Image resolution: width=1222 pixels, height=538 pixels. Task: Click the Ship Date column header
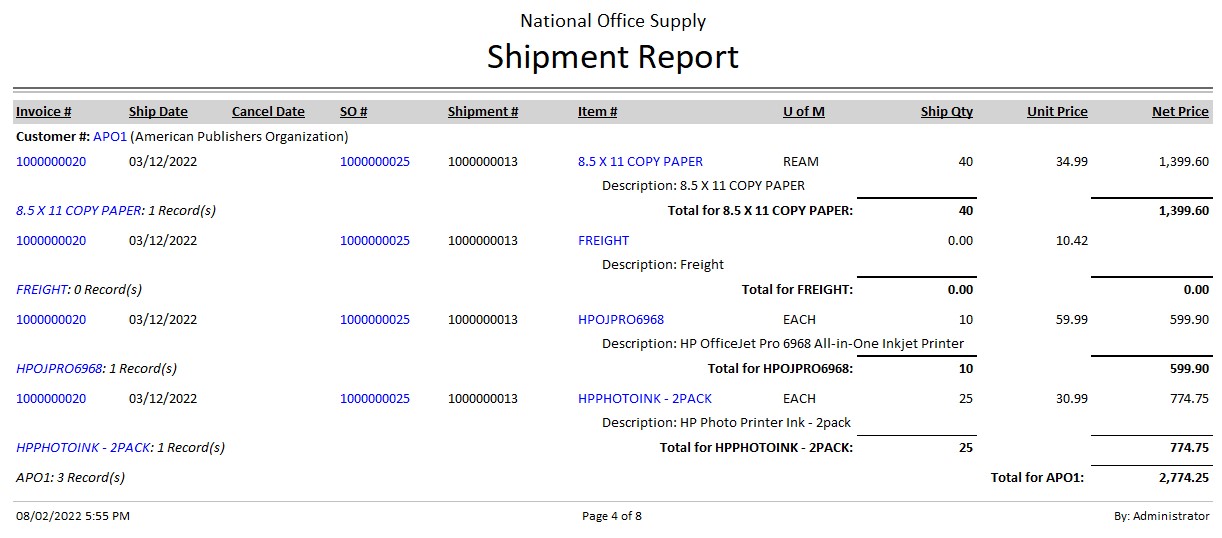point(158,112)
